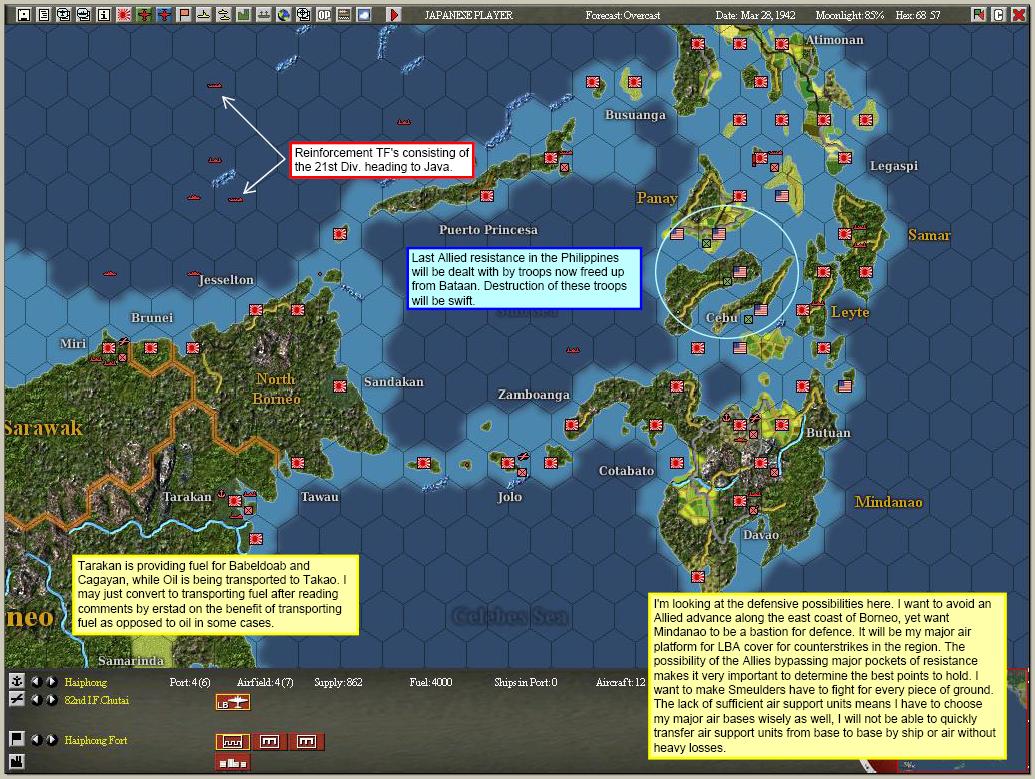Open the document list toolbar icon
Screen dimensions: 1035x779
click(x=44, y=15)
